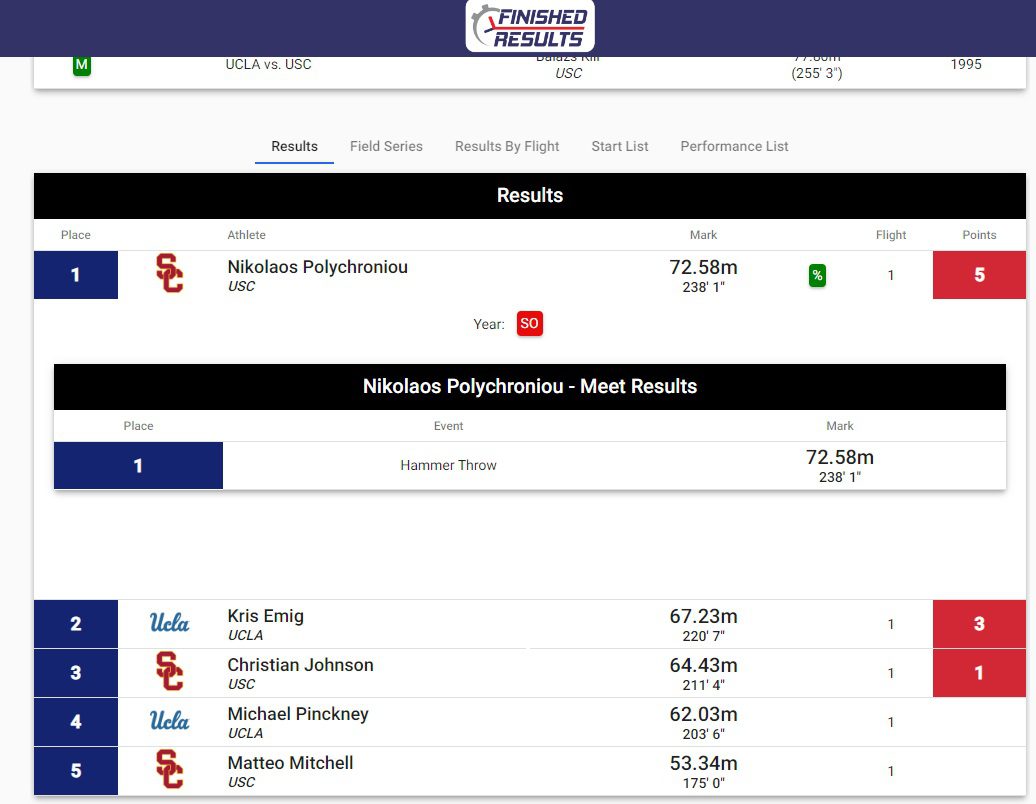
Task: Click the place 3 cell
Action: tap(76, 673)
